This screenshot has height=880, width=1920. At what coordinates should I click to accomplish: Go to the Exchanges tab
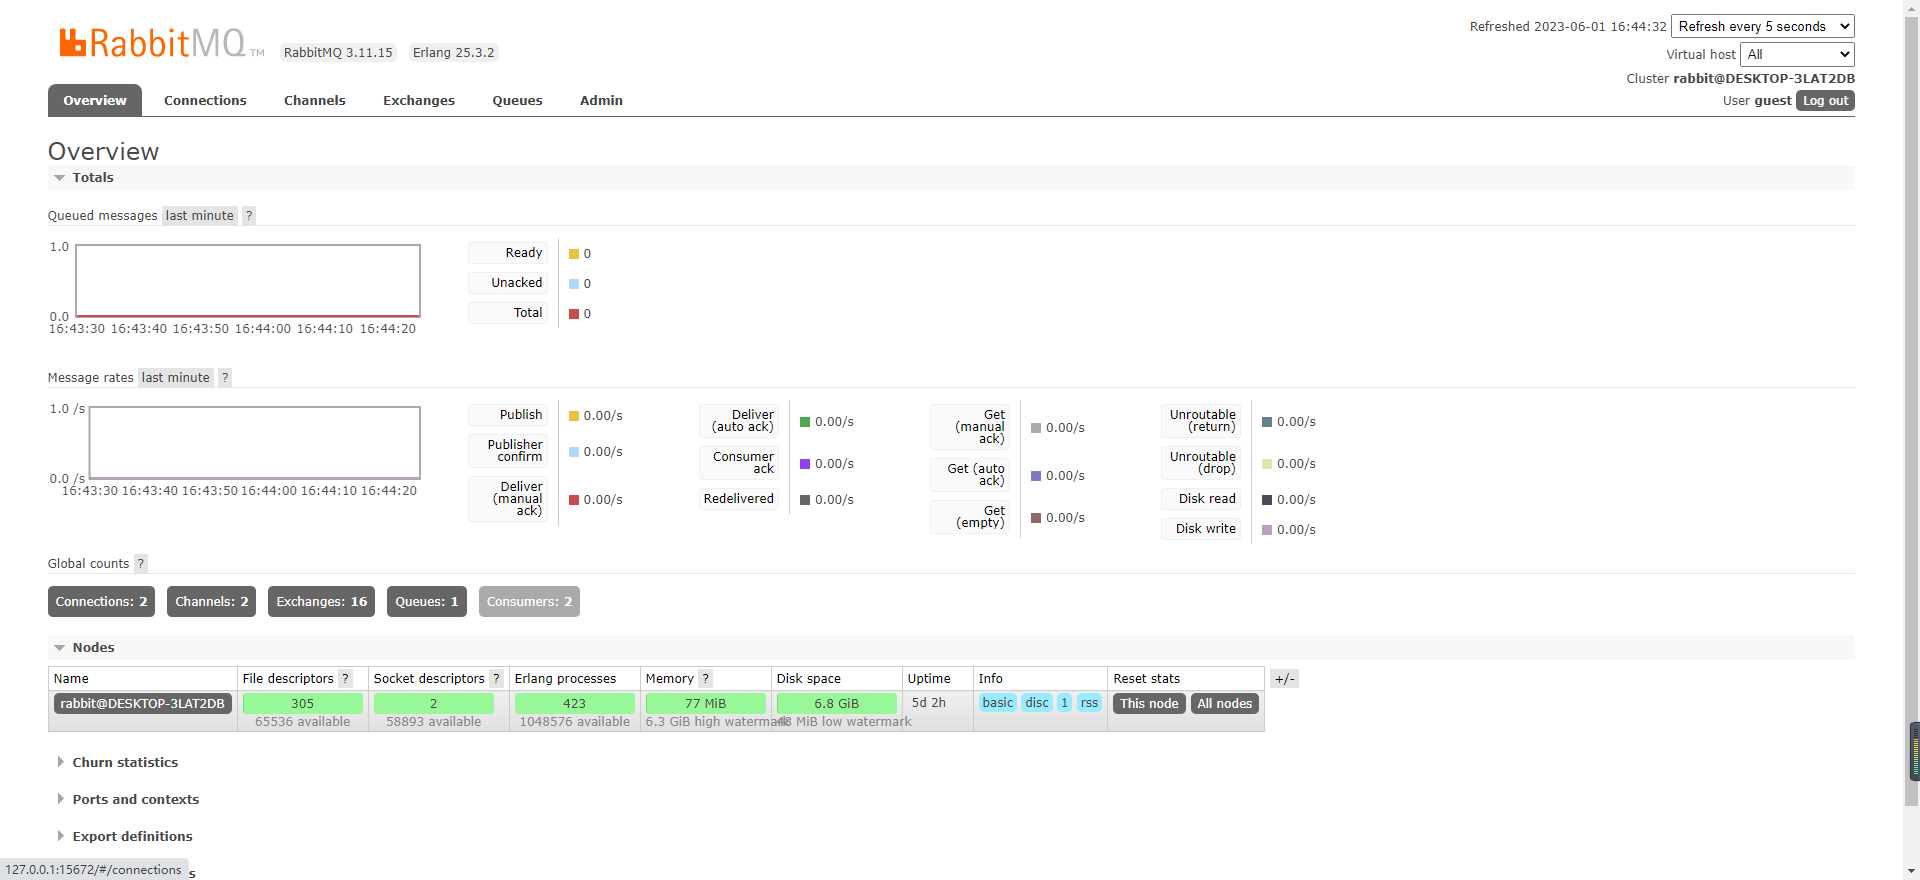pos(418,101)
